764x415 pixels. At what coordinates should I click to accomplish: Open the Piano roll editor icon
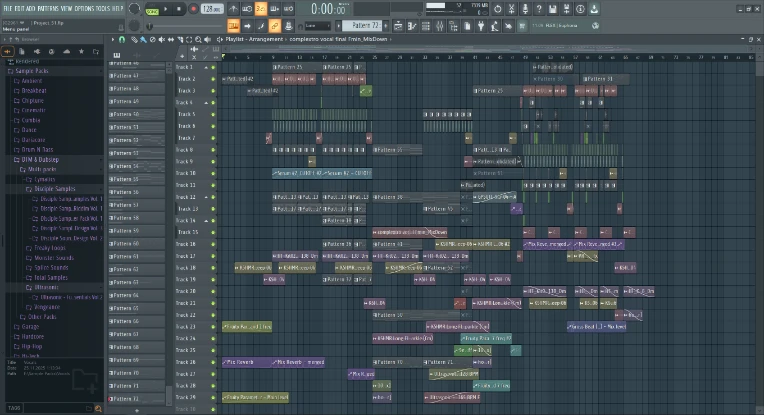tap(412, 26)
